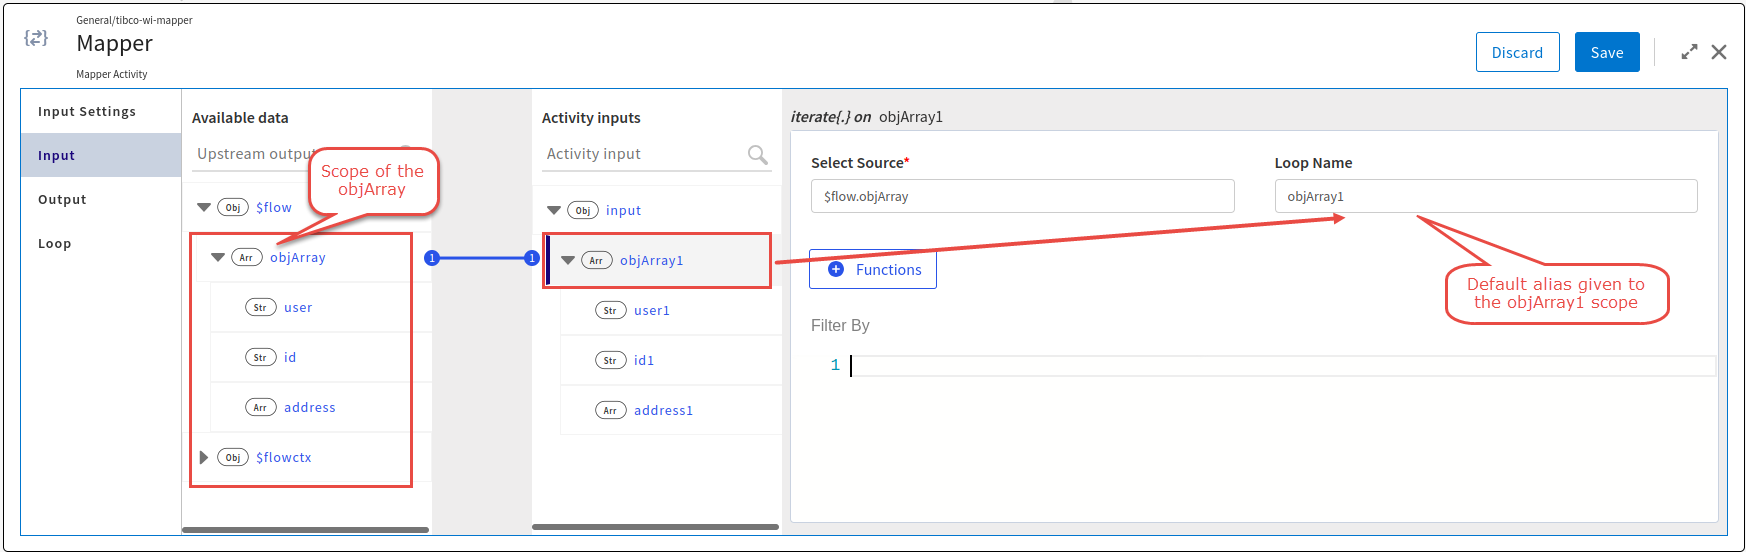Switch to the Output tab
Screen dimensions: 1746x555
pos(62,199)
